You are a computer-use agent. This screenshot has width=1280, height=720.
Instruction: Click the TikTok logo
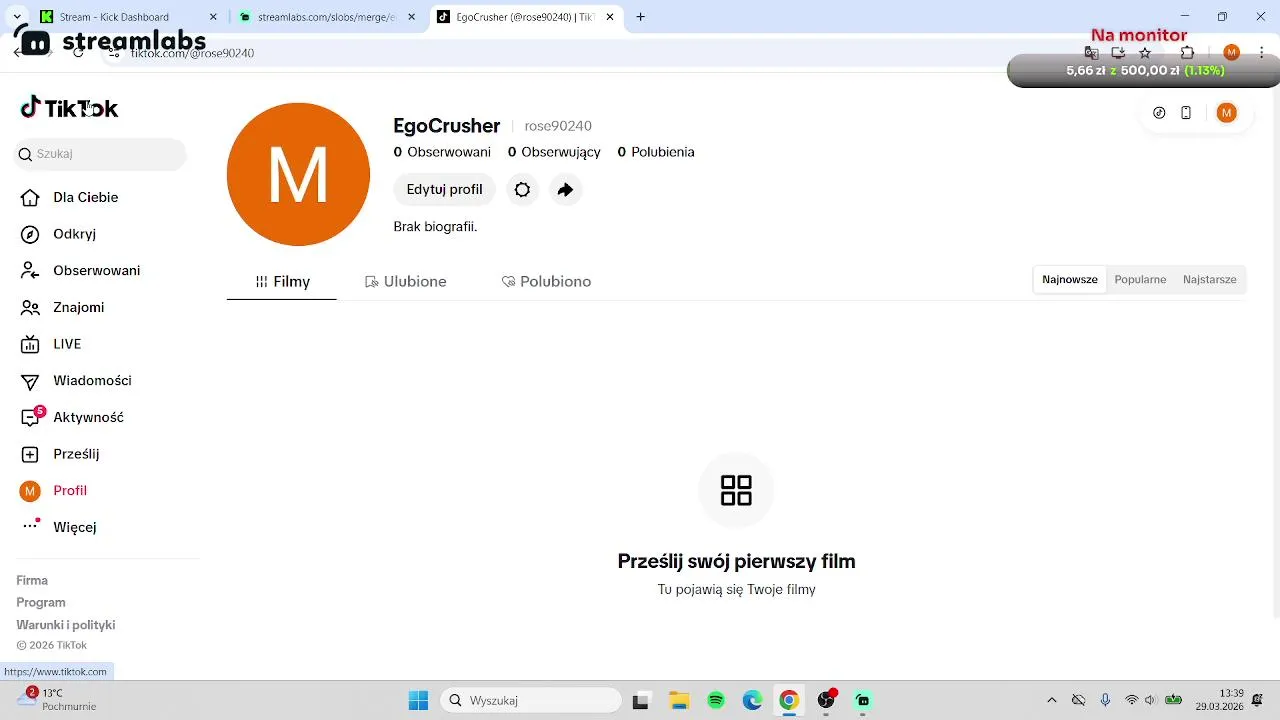click(x=69, y=108)
